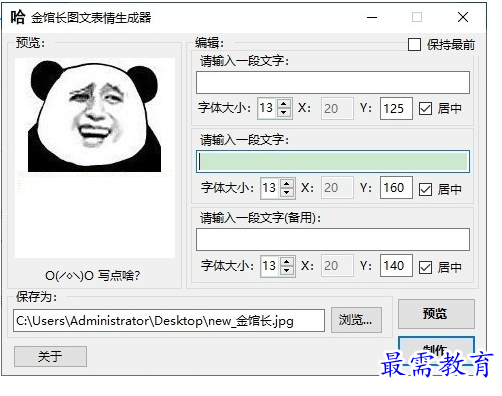502x396 pixels.
Task: Click the 保存为: label
Action: (x=36, y=297)
